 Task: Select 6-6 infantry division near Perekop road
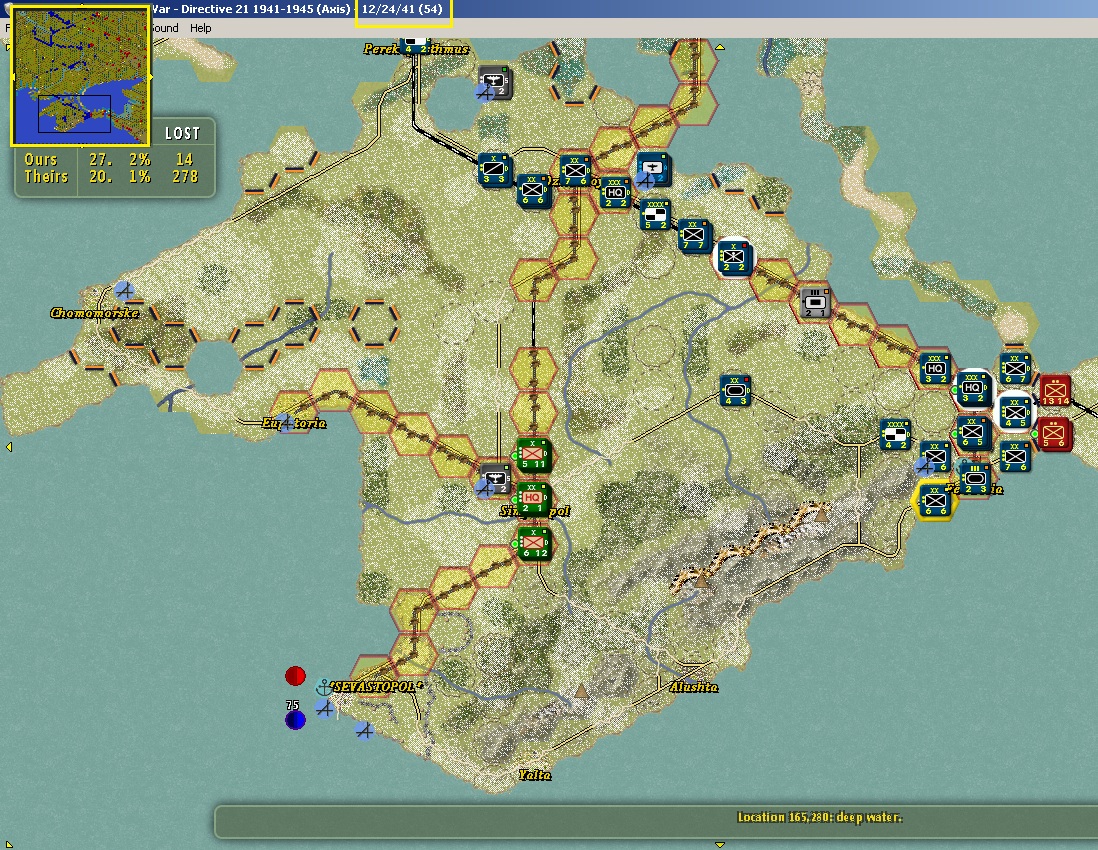pyautogui.click(x=534, y=190)
